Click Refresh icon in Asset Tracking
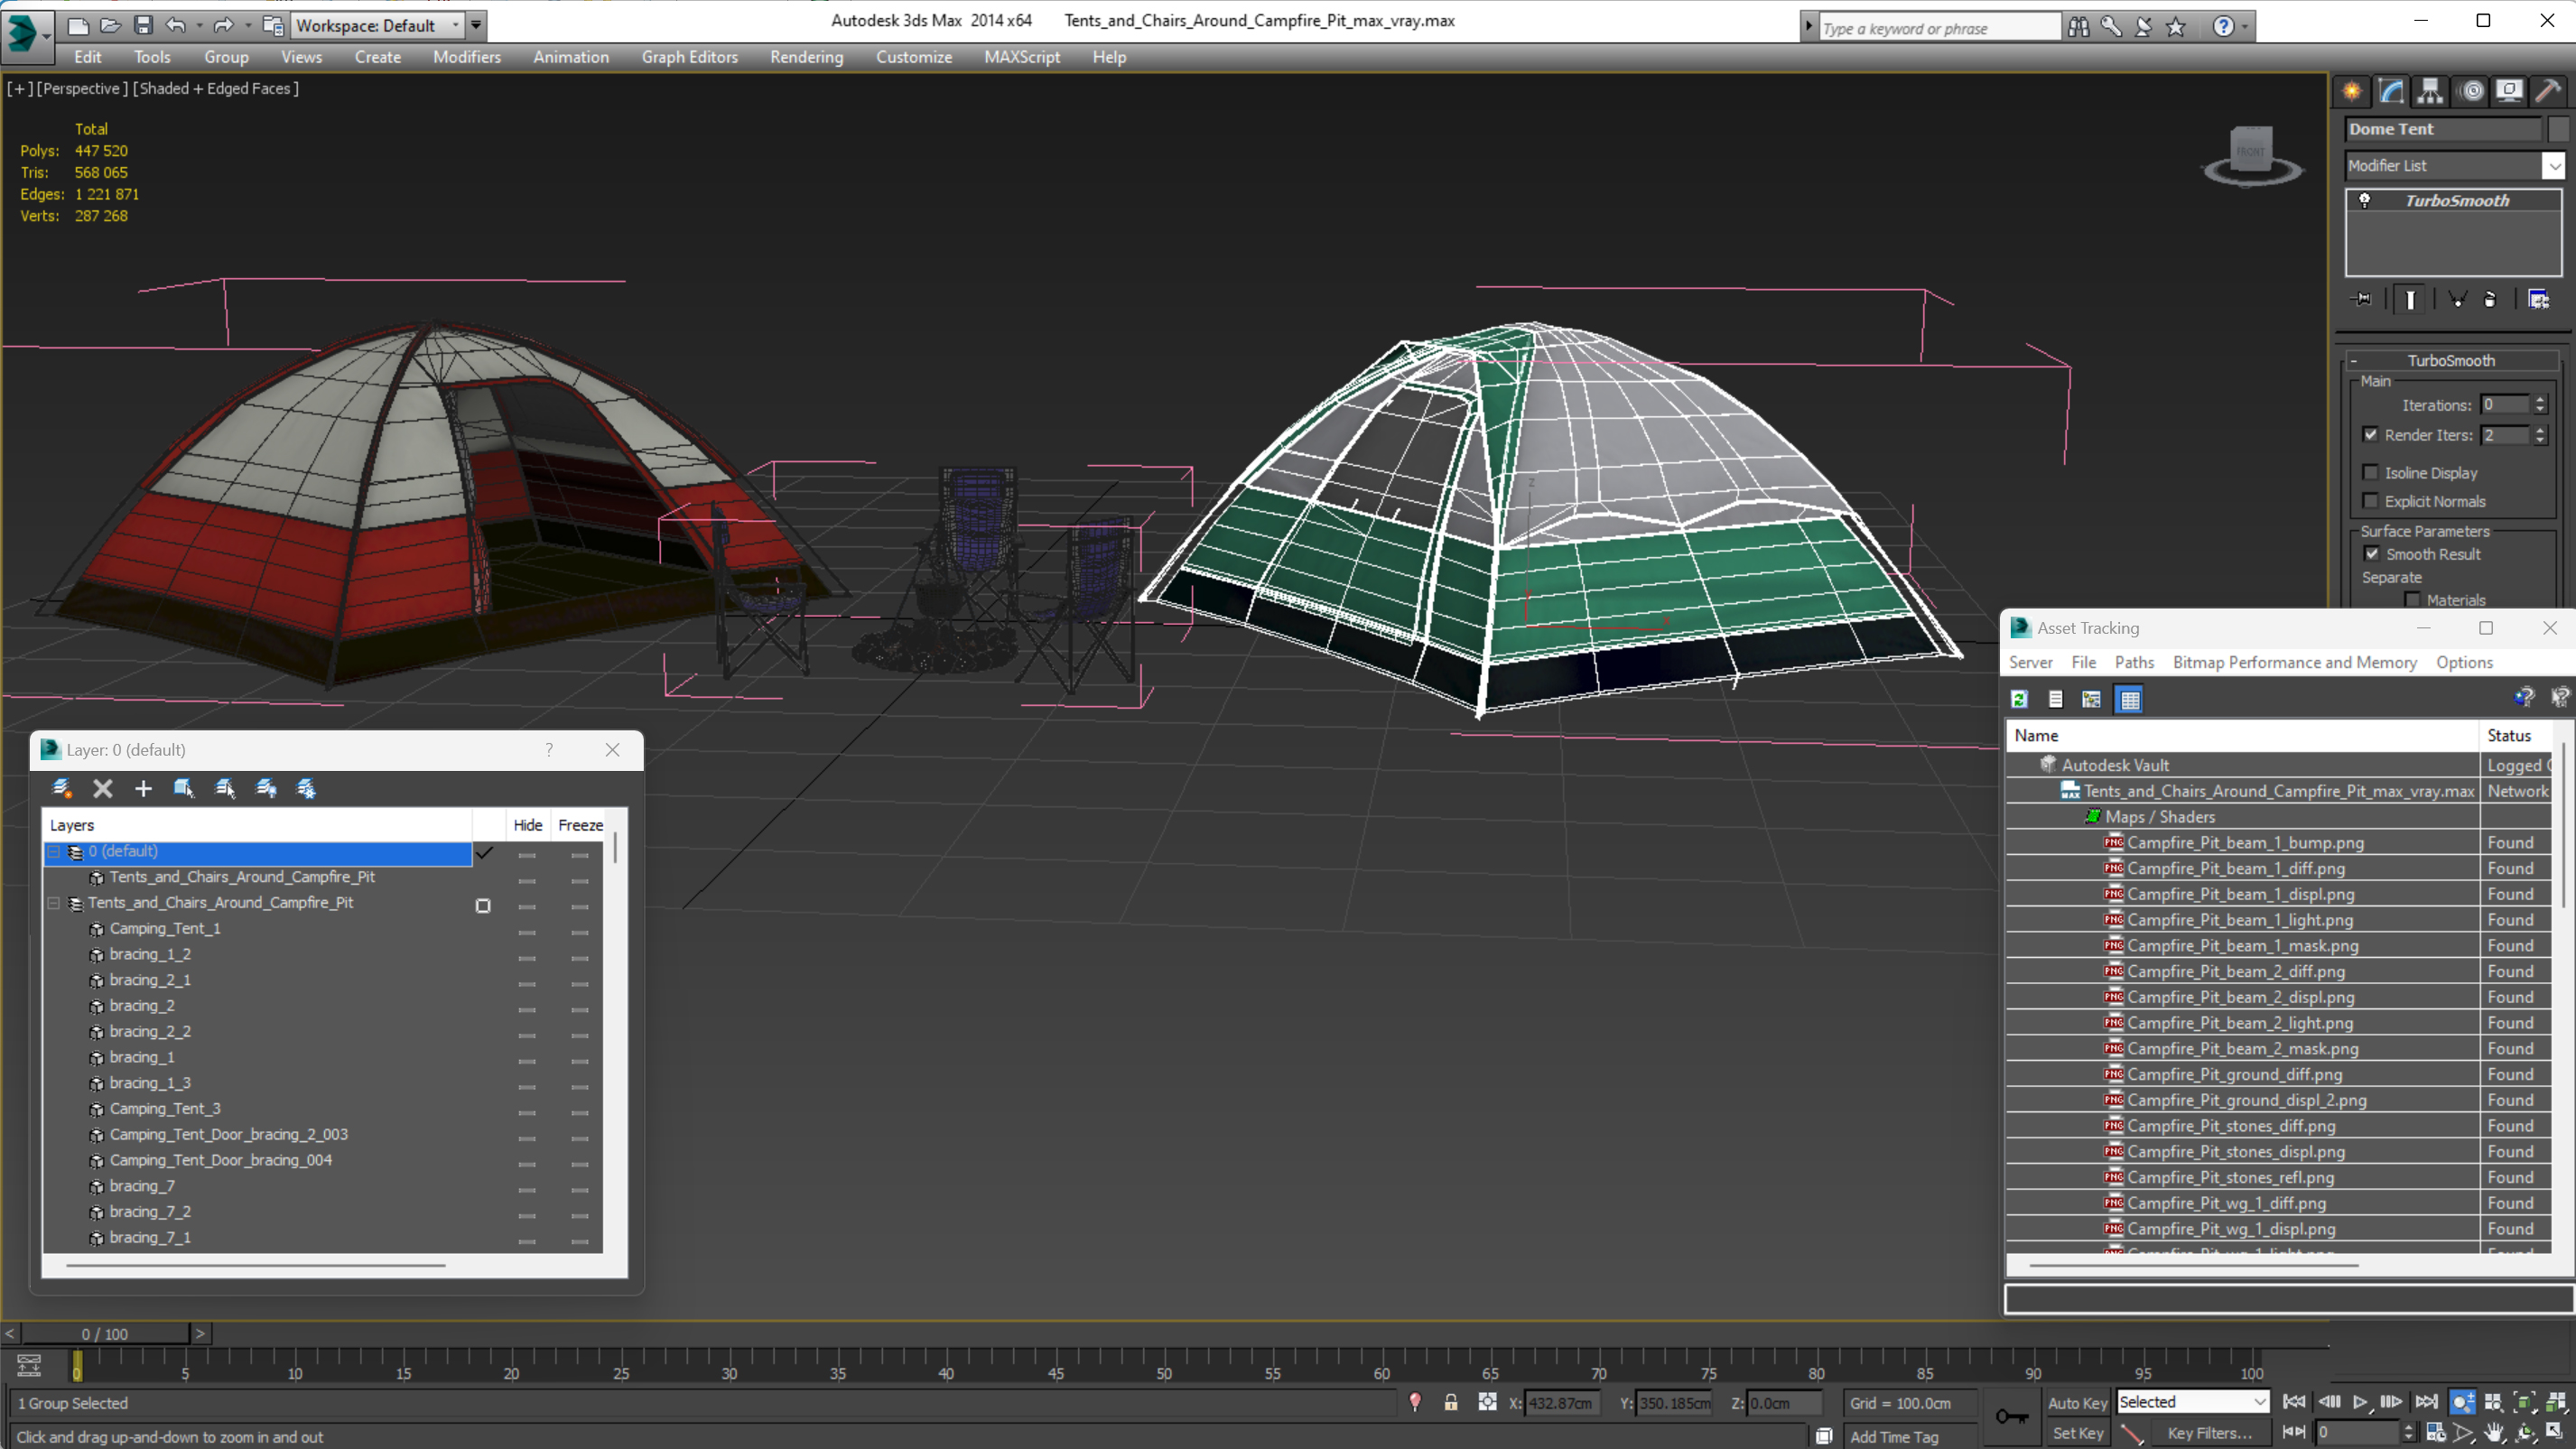Viewport: 2576px width, 1449px height. (2019, 699)
